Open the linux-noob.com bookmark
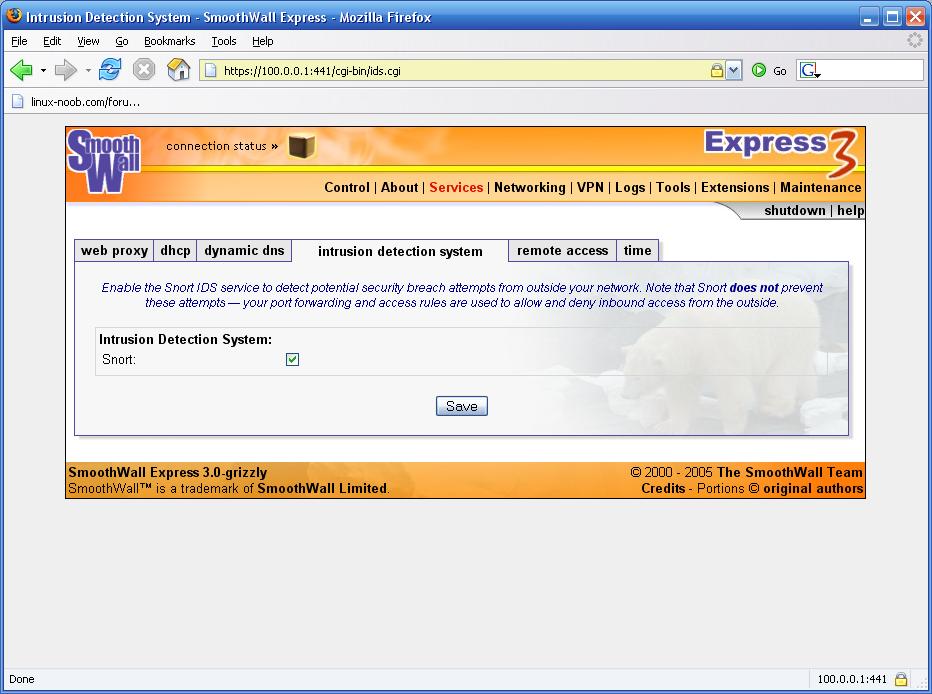The width and height of the screenshot is (932, 694). pyautogui.click(x=77, y=102)
